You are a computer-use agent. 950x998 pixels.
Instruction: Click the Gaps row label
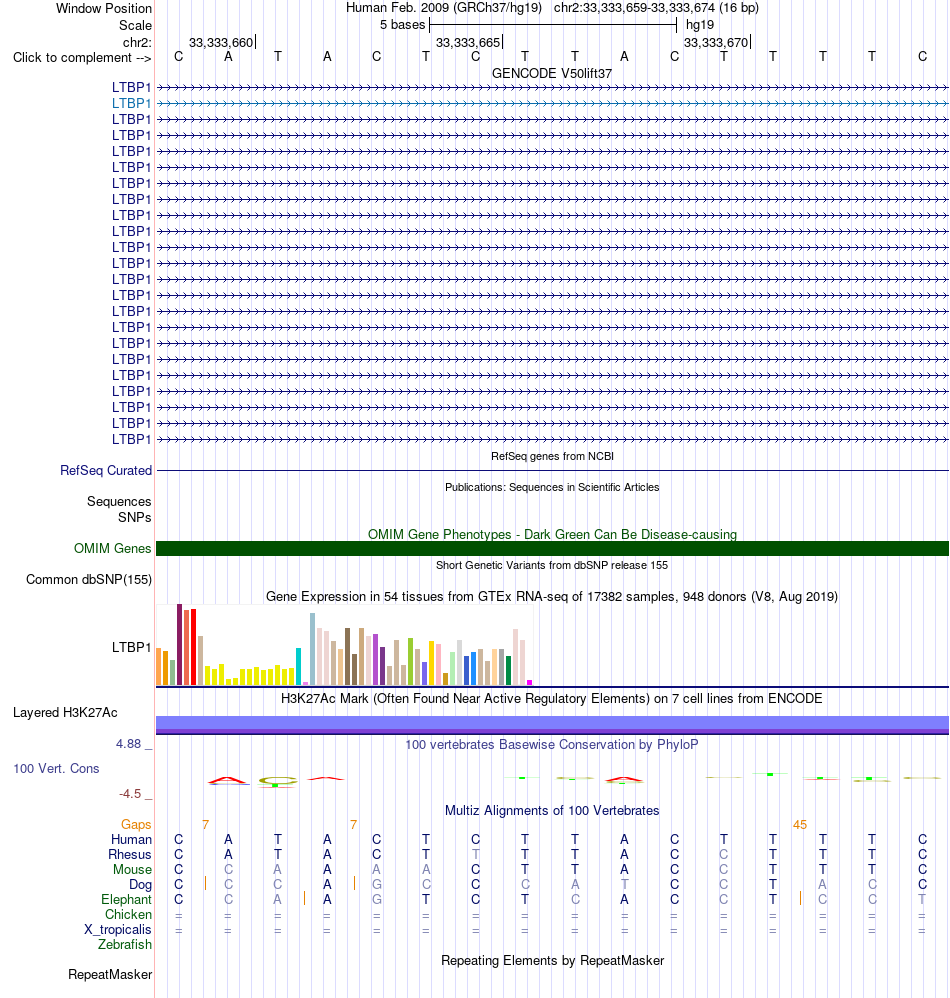[136, 824]
